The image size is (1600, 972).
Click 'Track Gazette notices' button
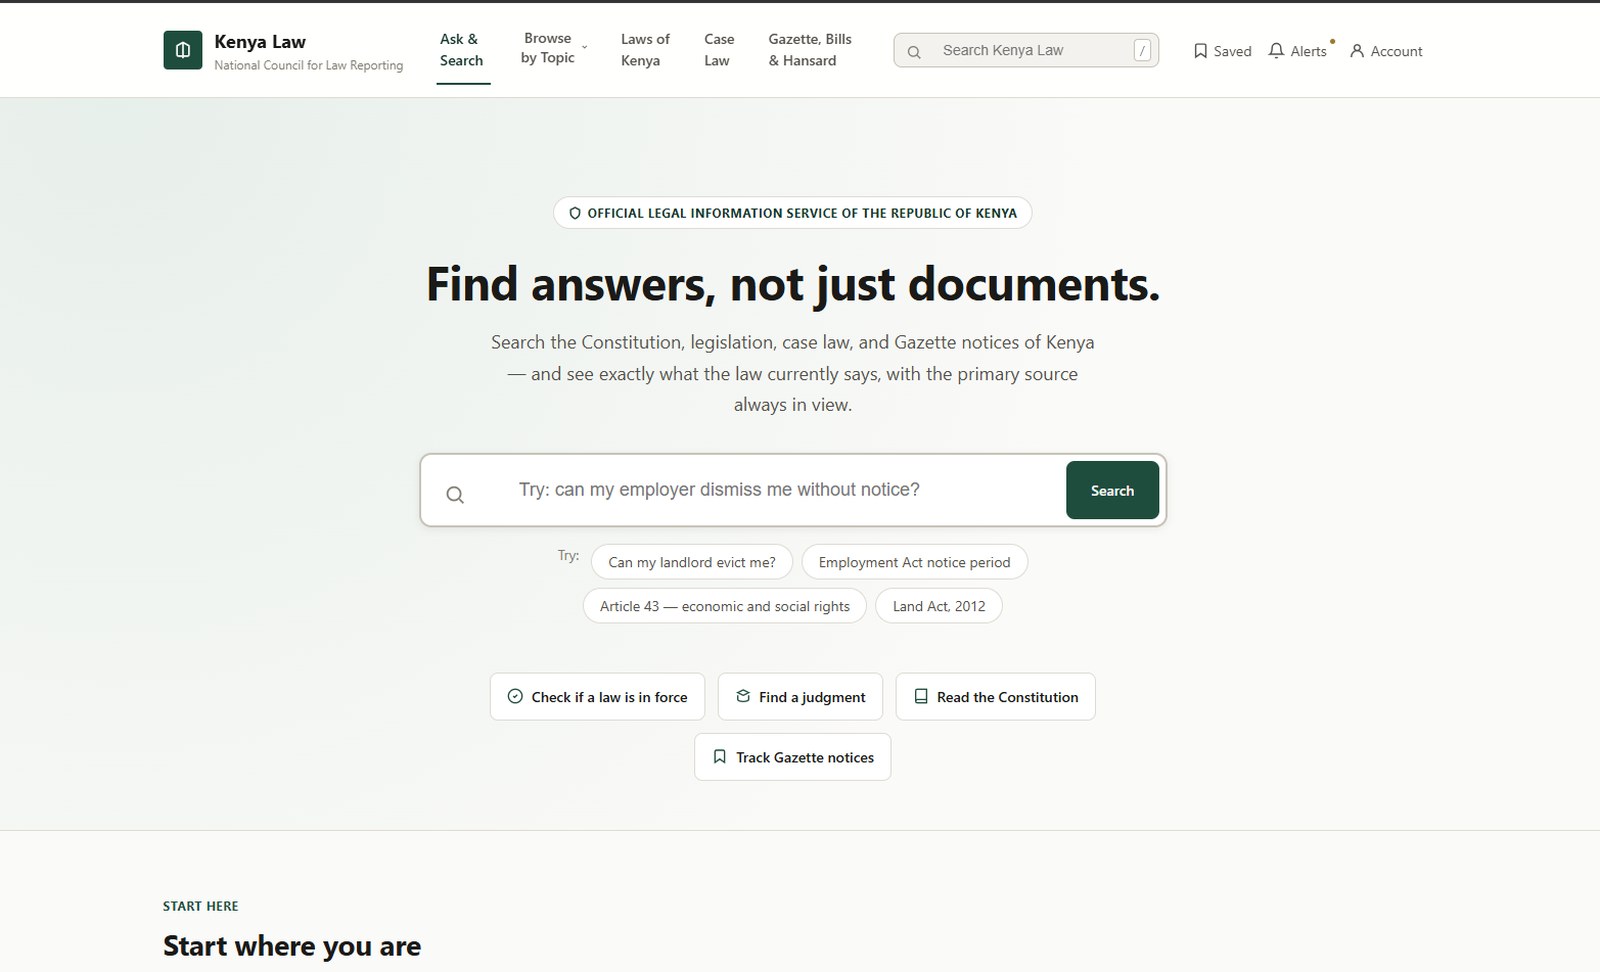pos(793,757)
